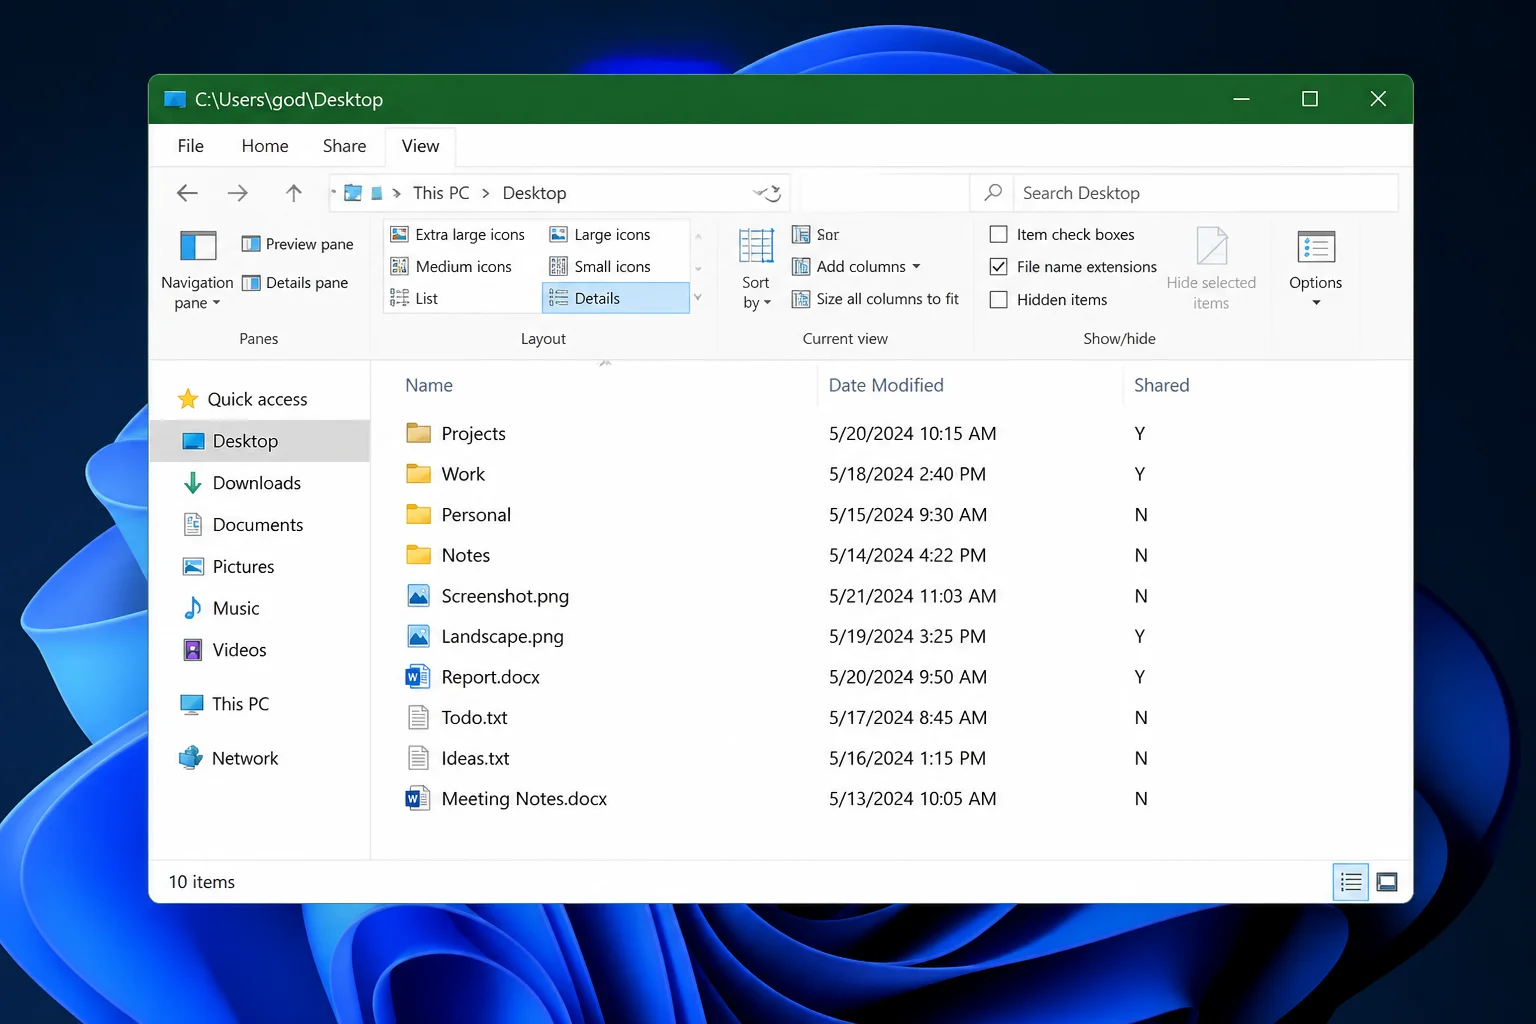1536x1024 pixels.
Task: Click the window title folder icon
Action: [x=175, y=99]
